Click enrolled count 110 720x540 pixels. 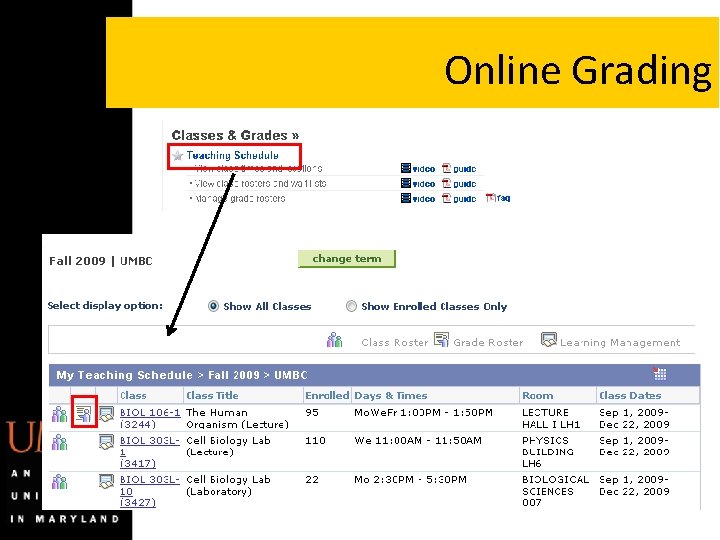tap(315, 440)
